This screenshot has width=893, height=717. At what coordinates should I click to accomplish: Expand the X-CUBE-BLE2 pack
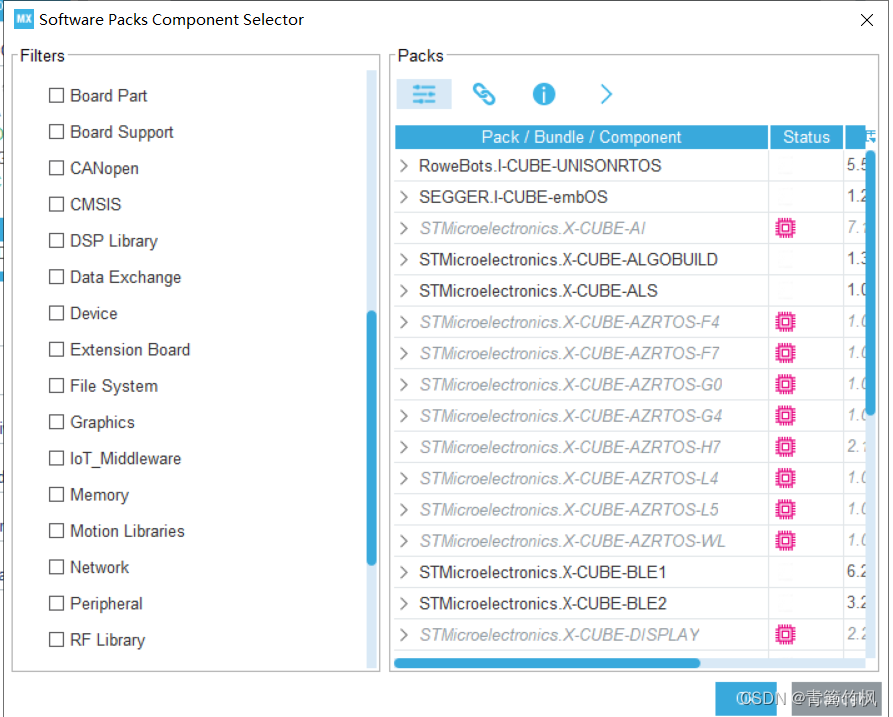tap(404, 604)
